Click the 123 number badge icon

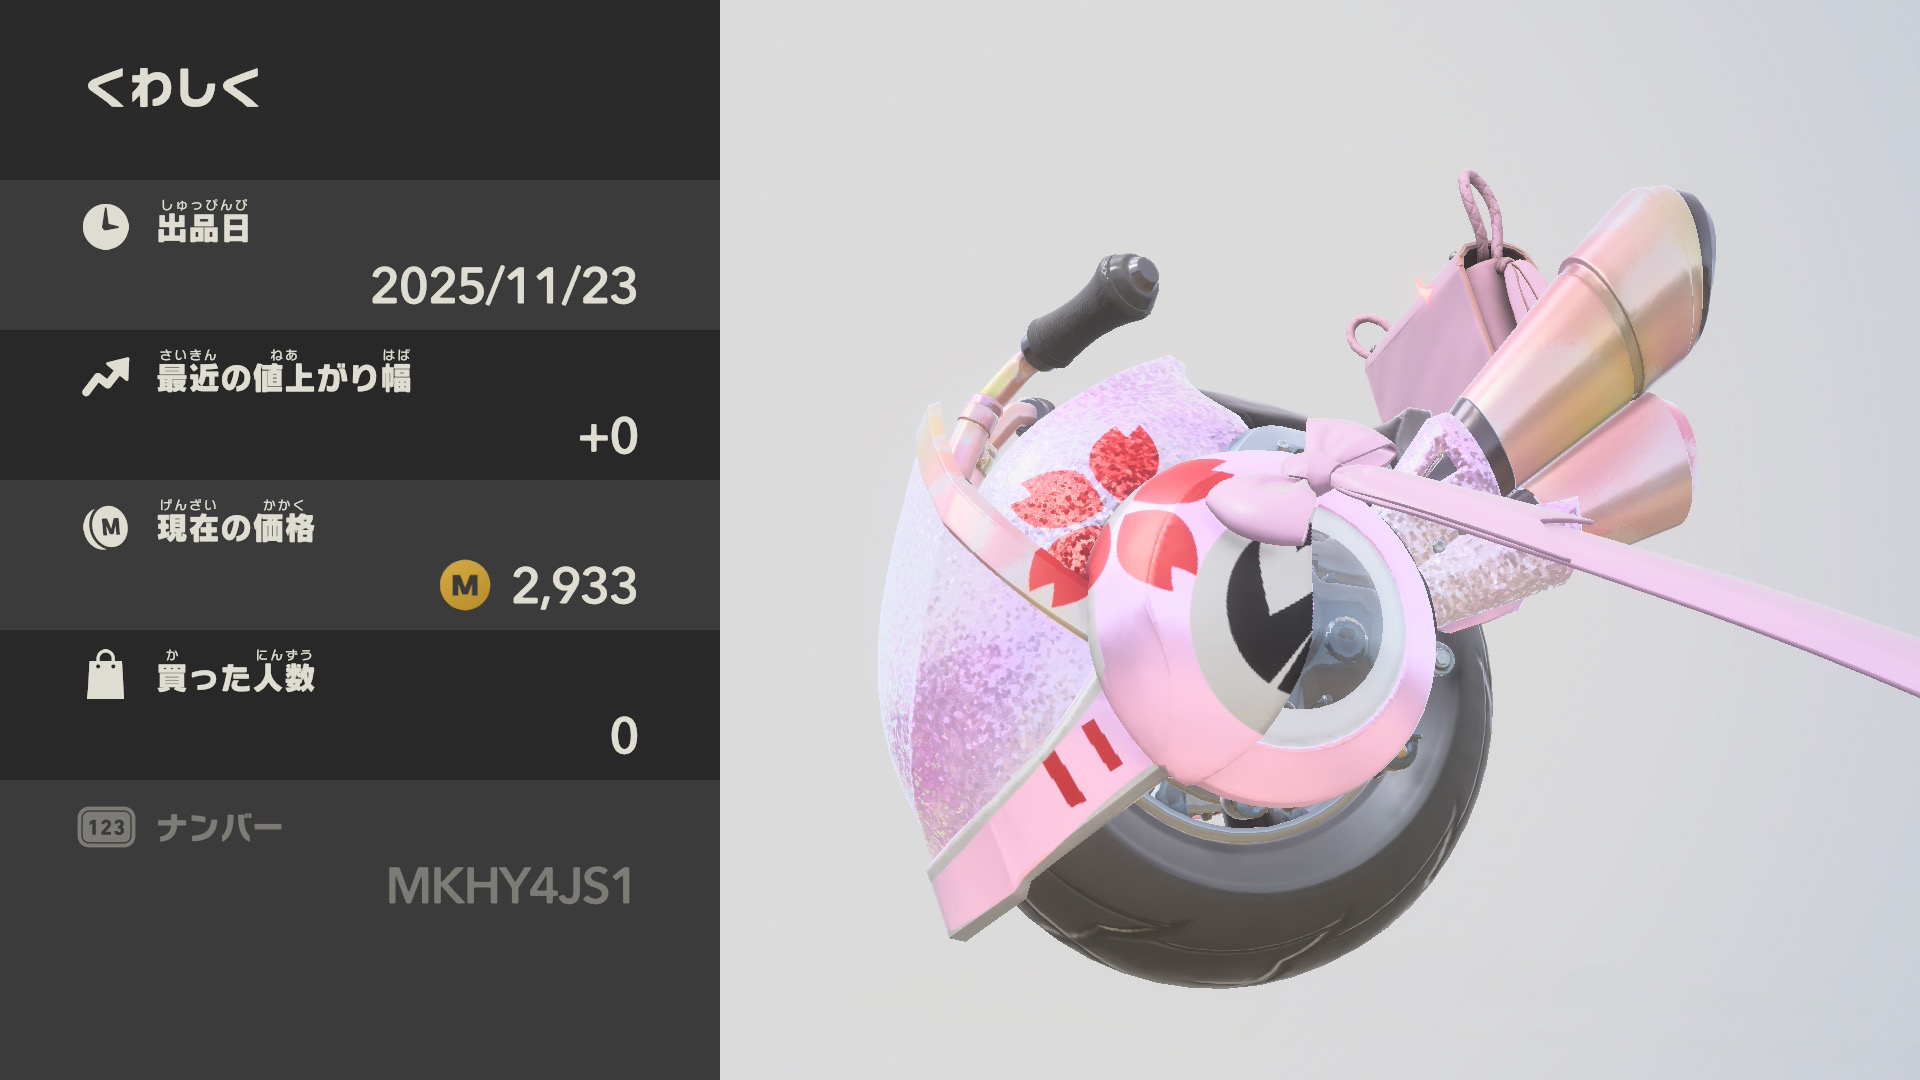click(106, 827)
